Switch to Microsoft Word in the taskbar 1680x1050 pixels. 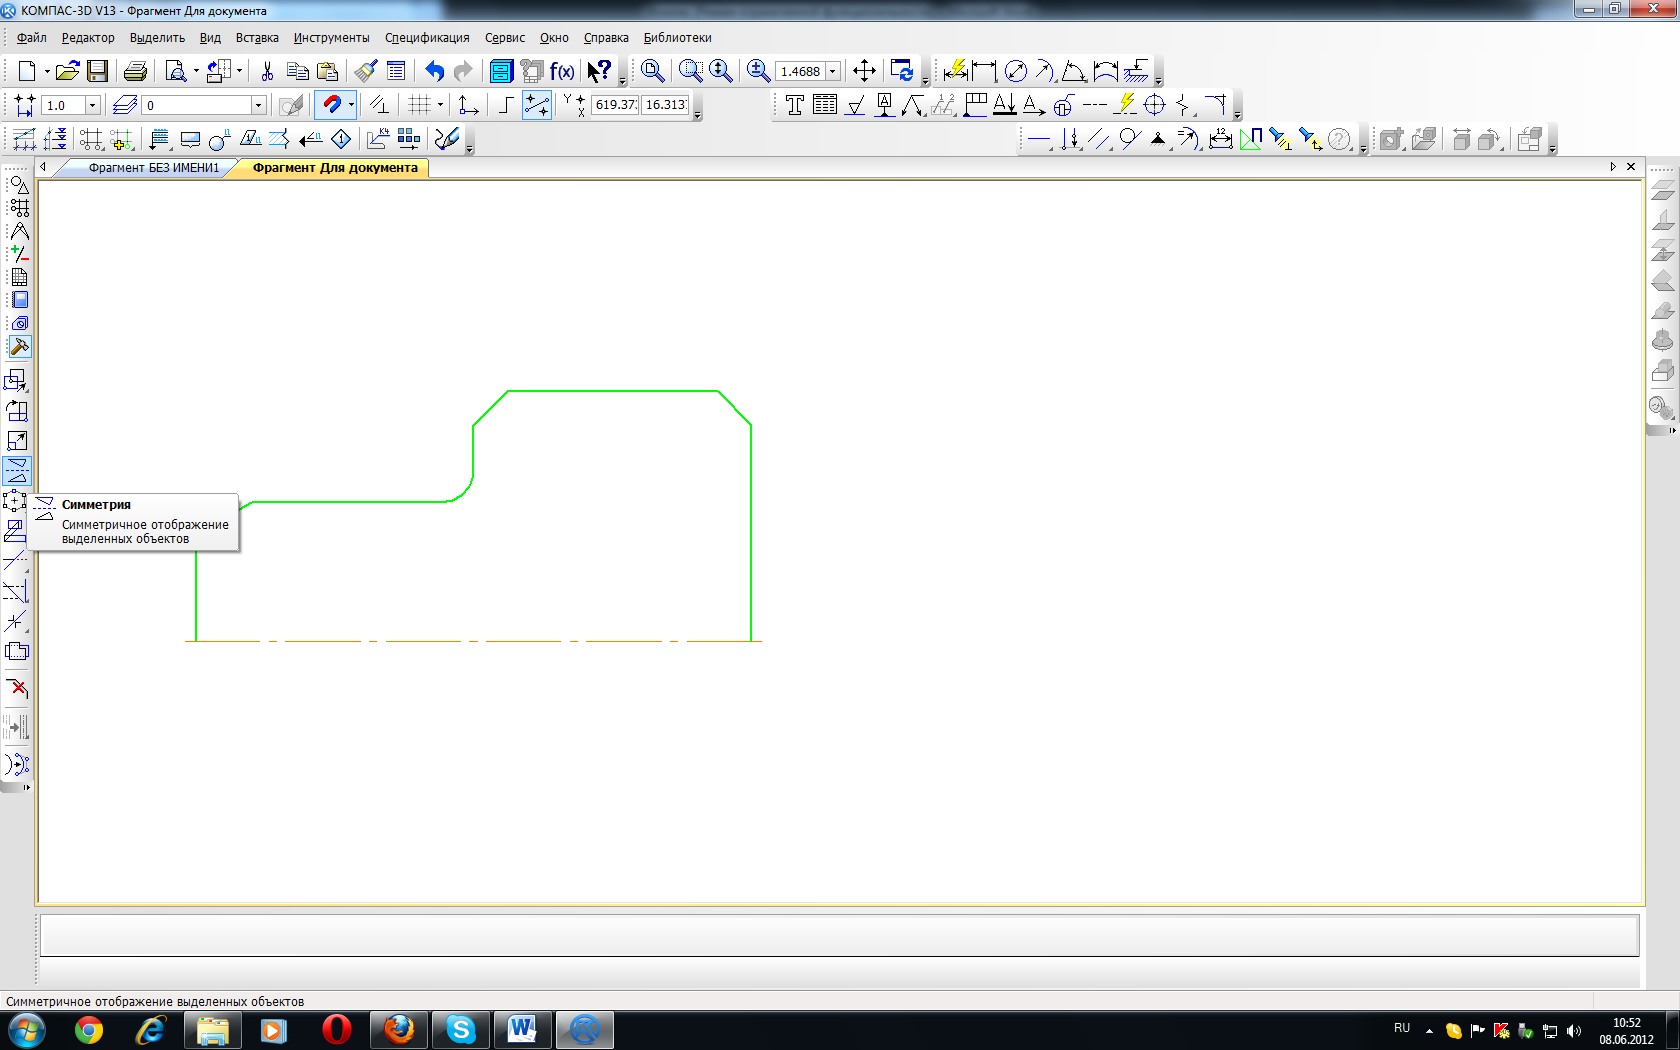coord(522,1030)
